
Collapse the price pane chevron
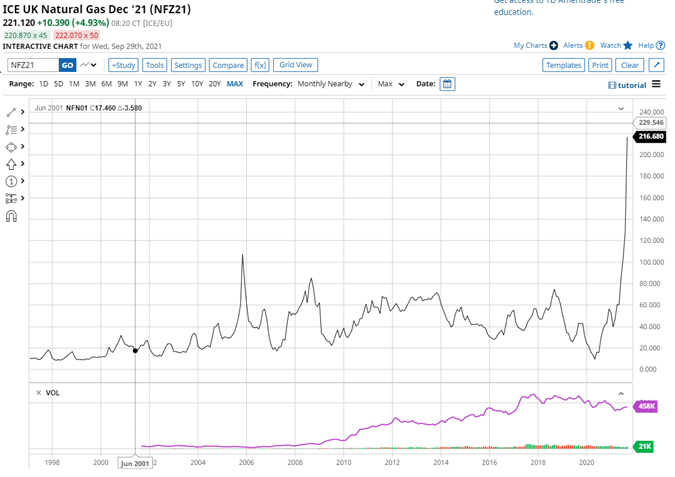point(621,108)
